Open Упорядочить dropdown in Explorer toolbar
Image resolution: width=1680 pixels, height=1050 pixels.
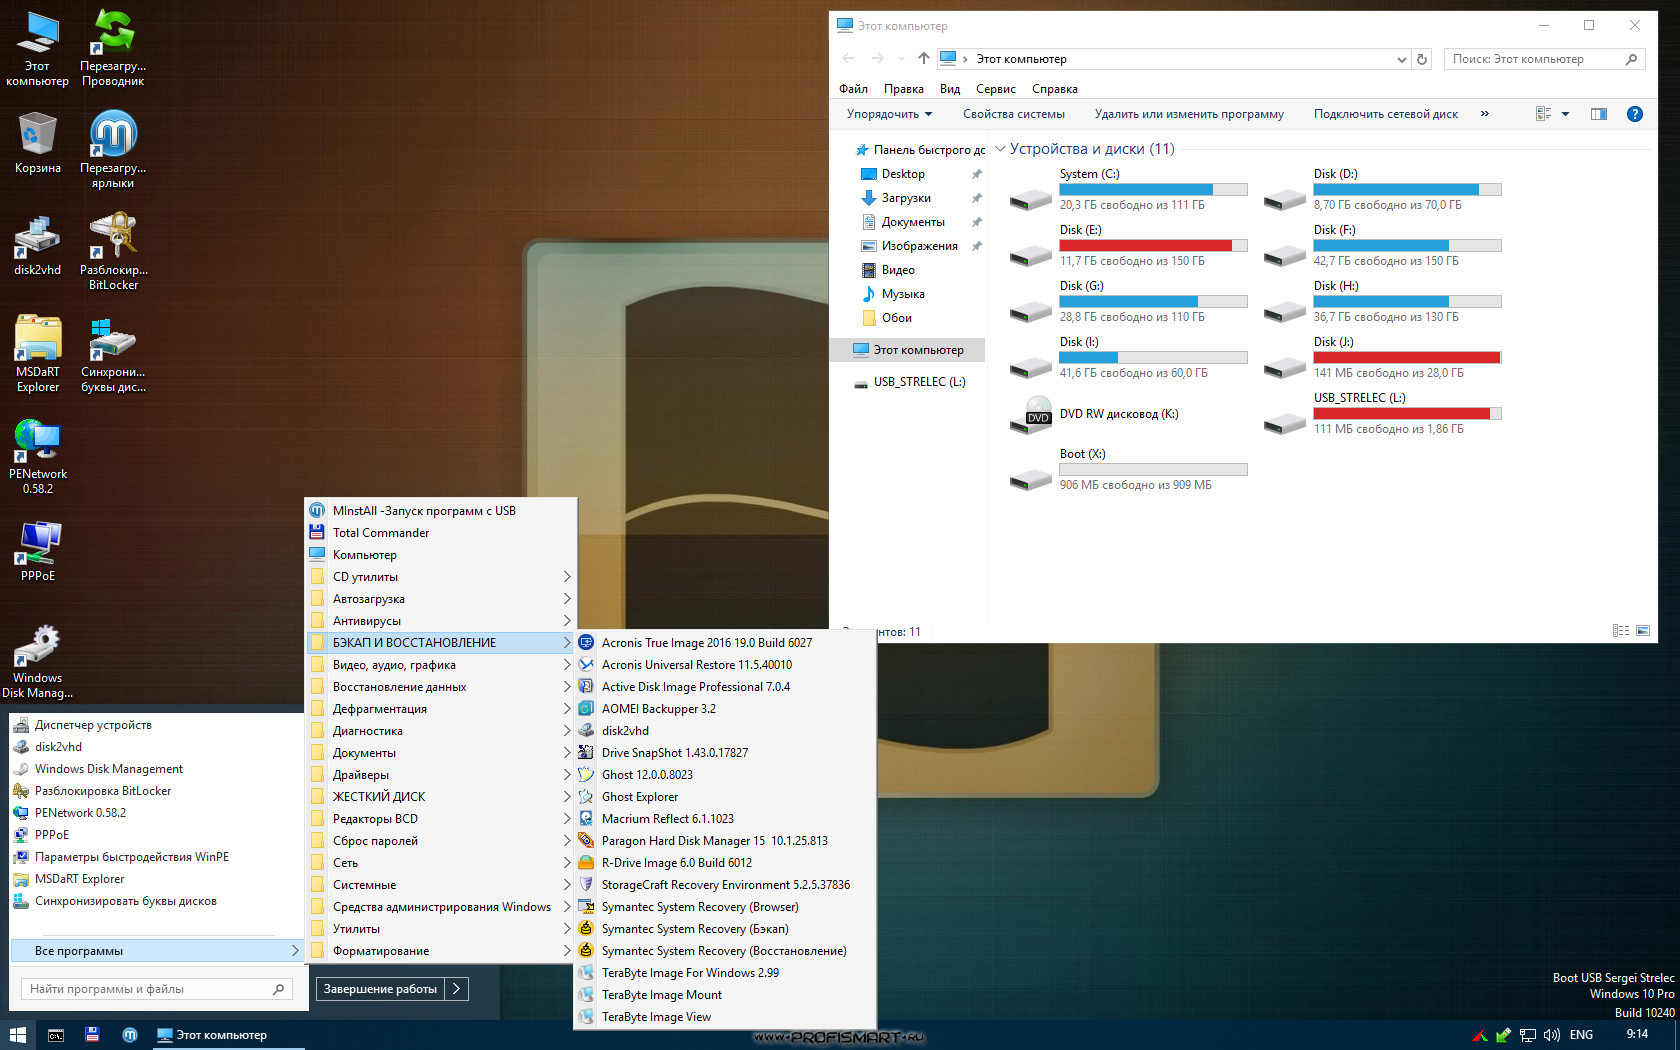pyautogui.click(x=889, y=114)
